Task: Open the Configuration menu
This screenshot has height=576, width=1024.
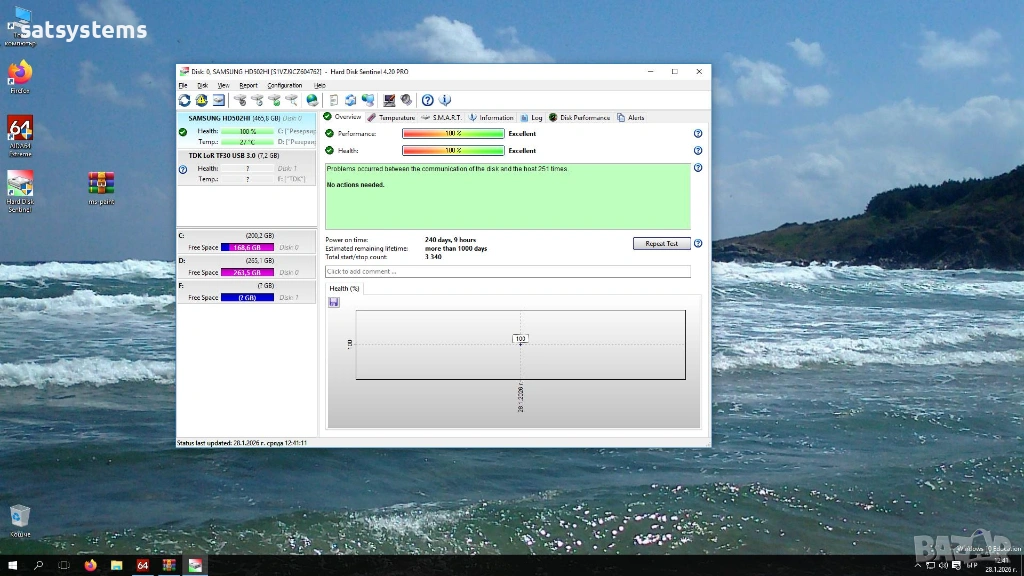Action: [x=284, y=85]
